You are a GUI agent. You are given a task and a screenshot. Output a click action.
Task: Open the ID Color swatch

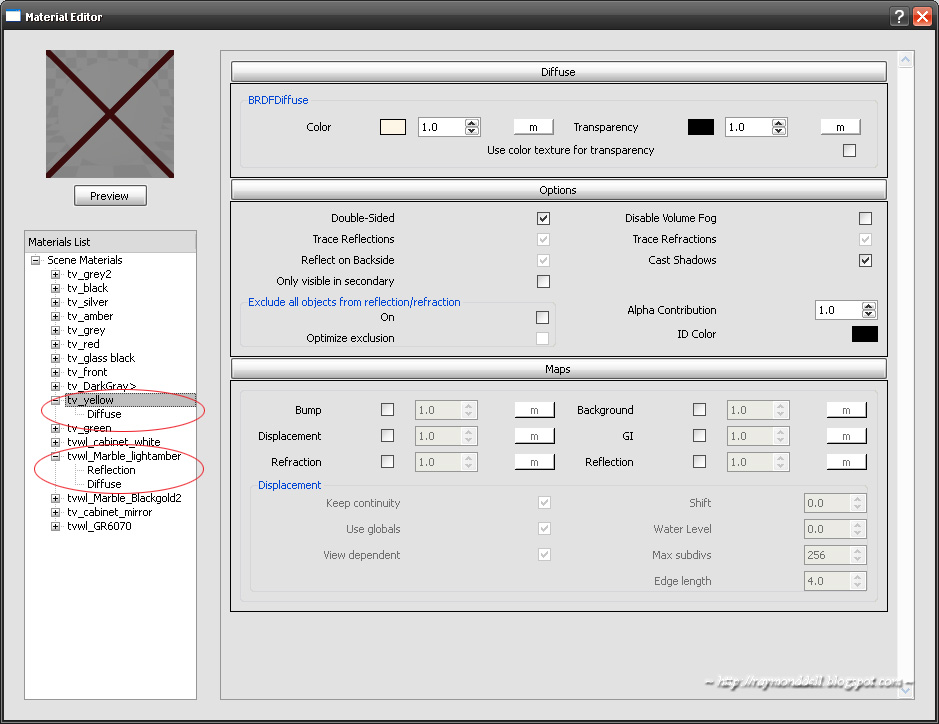[x=865, y=334]
